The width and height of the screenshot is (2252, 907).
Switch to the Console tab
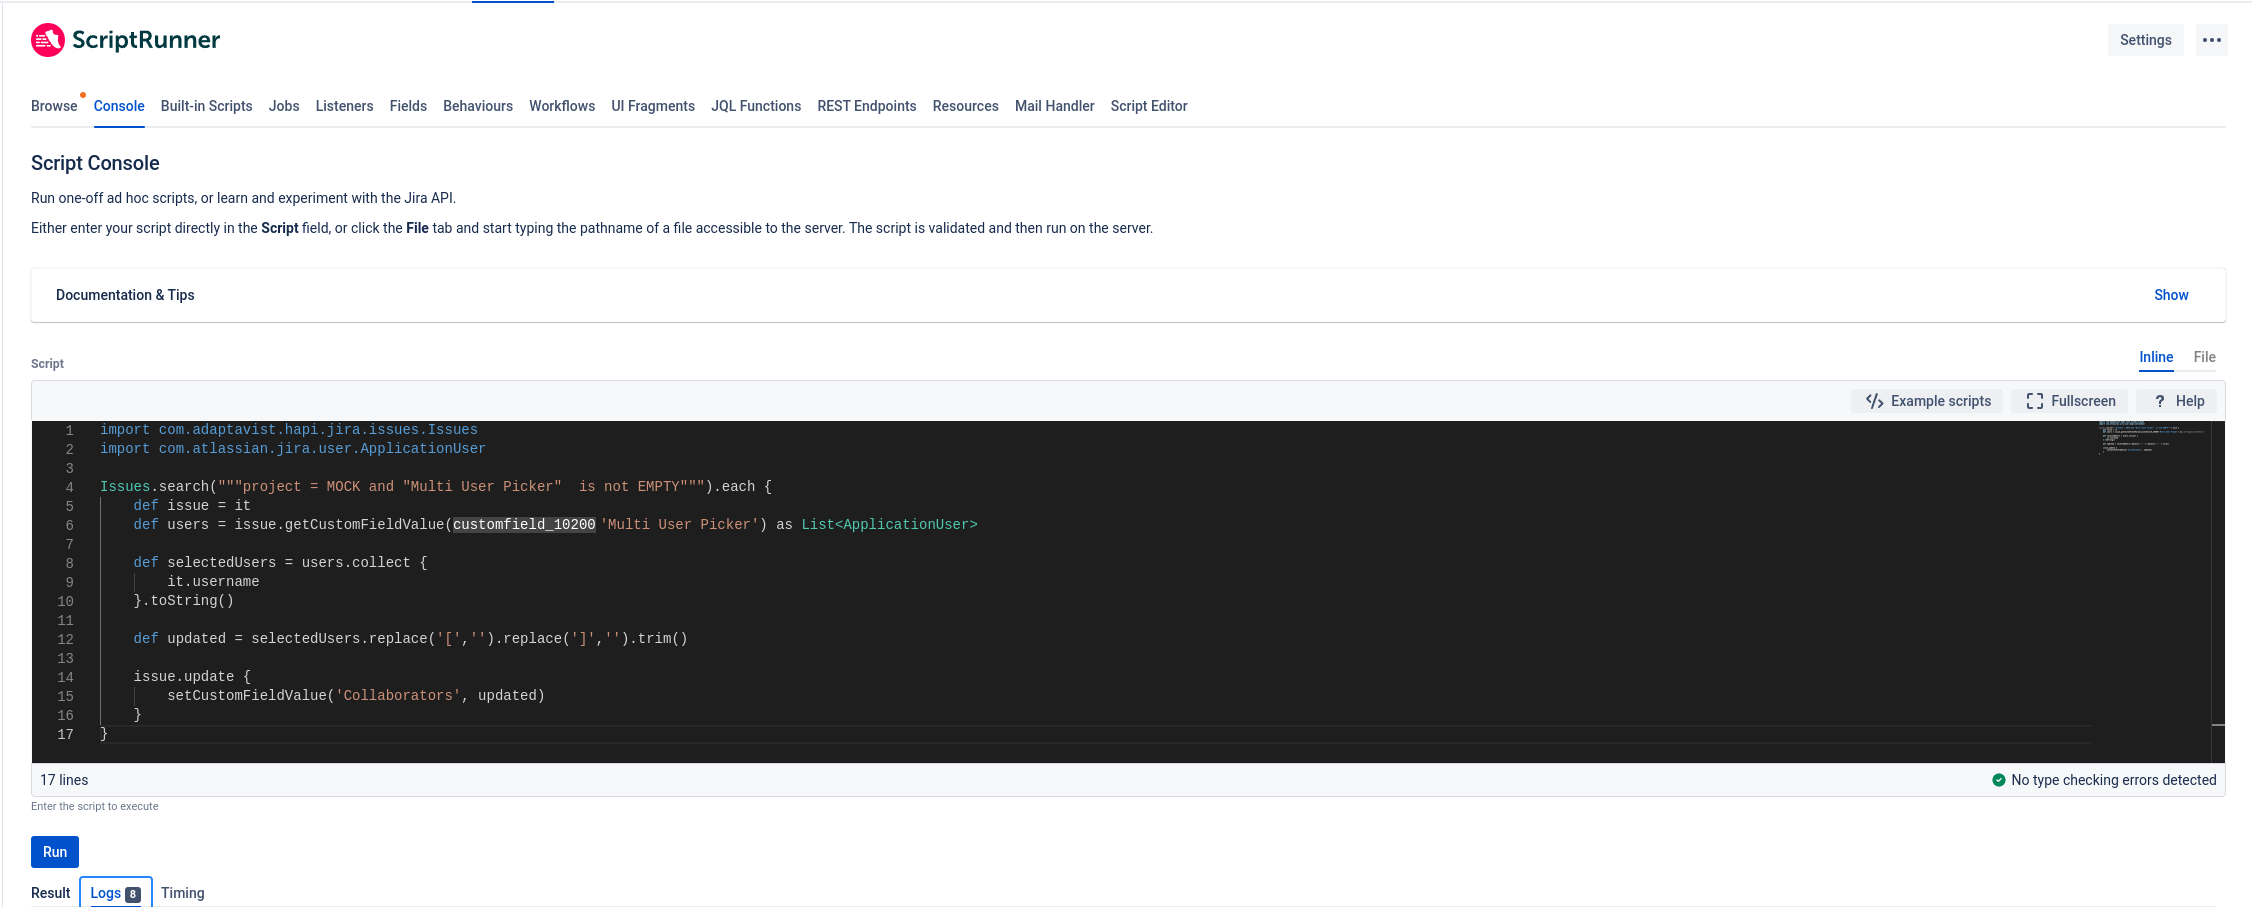pyautogui.click(x=118, y=106)
